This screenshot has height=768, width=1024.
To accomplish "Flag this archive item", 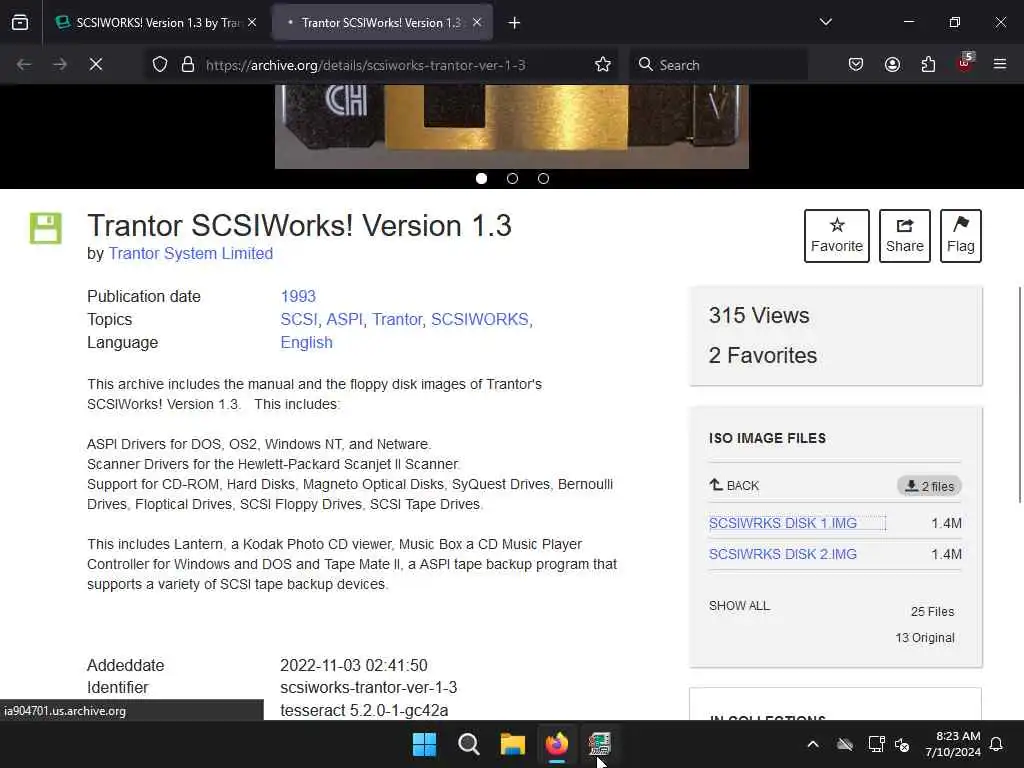I will tap(961, 236).
